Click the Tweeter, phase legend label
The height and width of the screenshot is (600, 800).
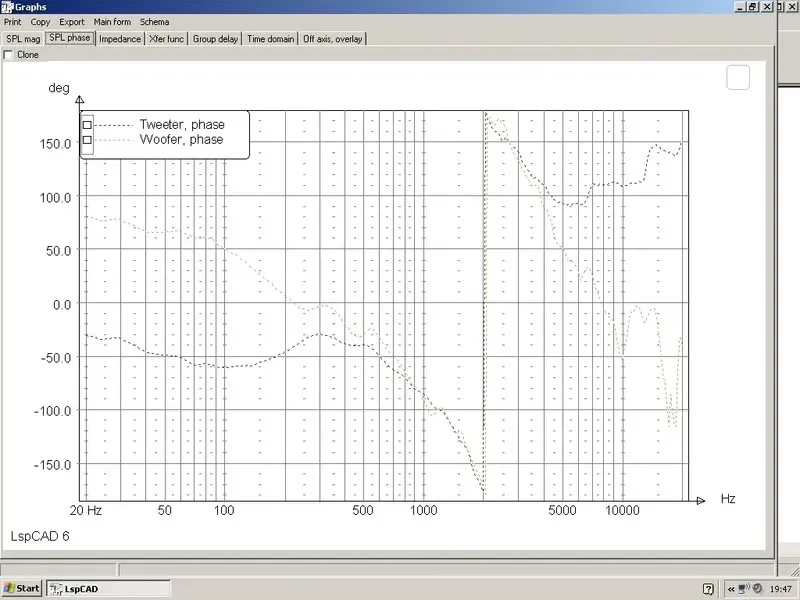point(182,124)
